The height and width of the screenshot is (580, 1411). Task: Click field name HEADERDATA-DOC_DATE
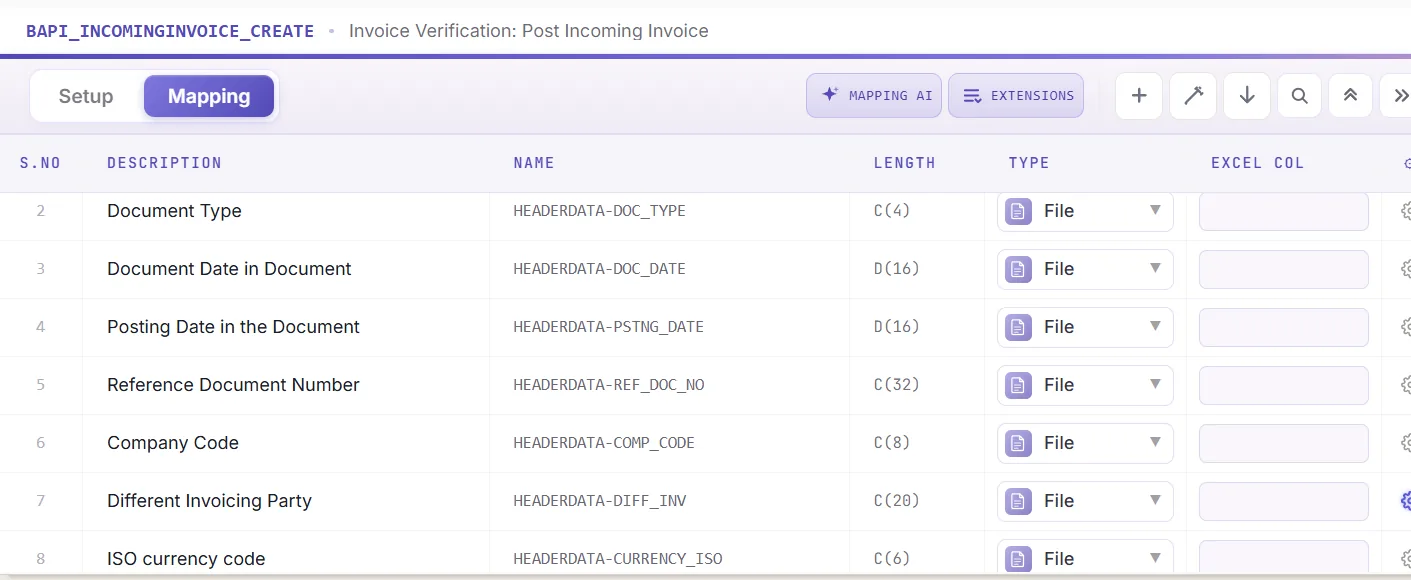[599, 269]
